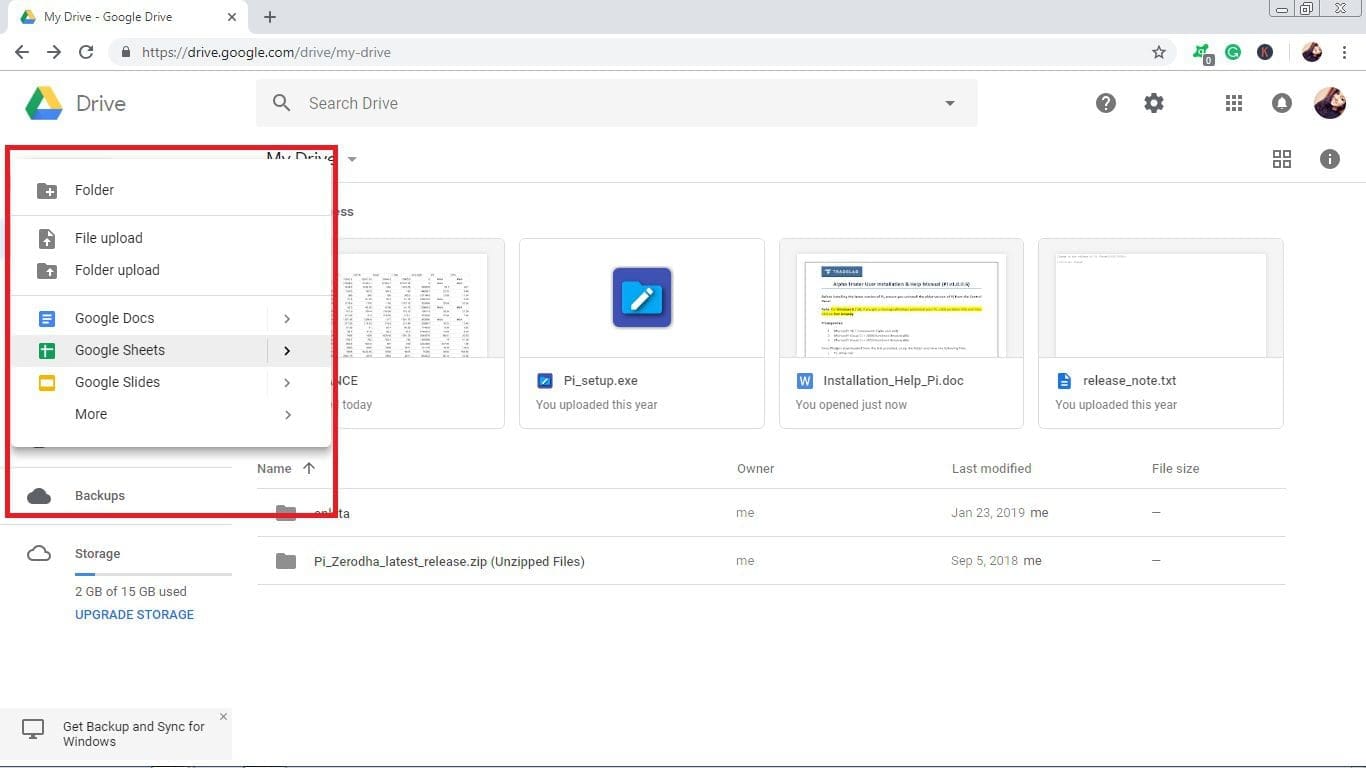Open the Grammarly extension icon
The image size is (1366, 768).
coord(1233,52)
